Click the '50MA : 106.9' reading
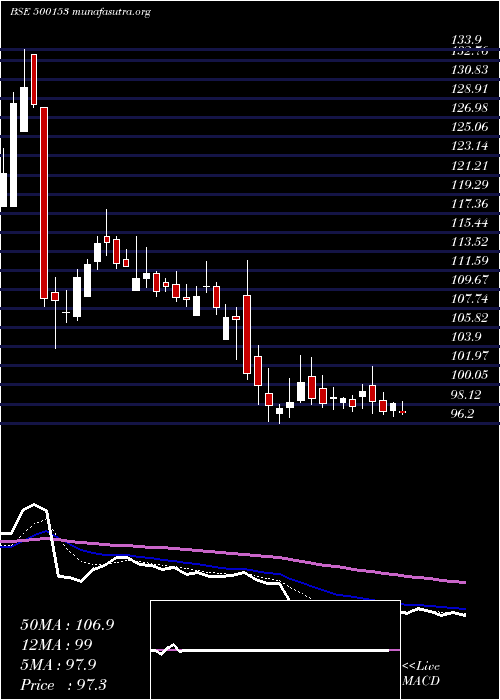Screen dimensions: 500x700 click(67, 625)
